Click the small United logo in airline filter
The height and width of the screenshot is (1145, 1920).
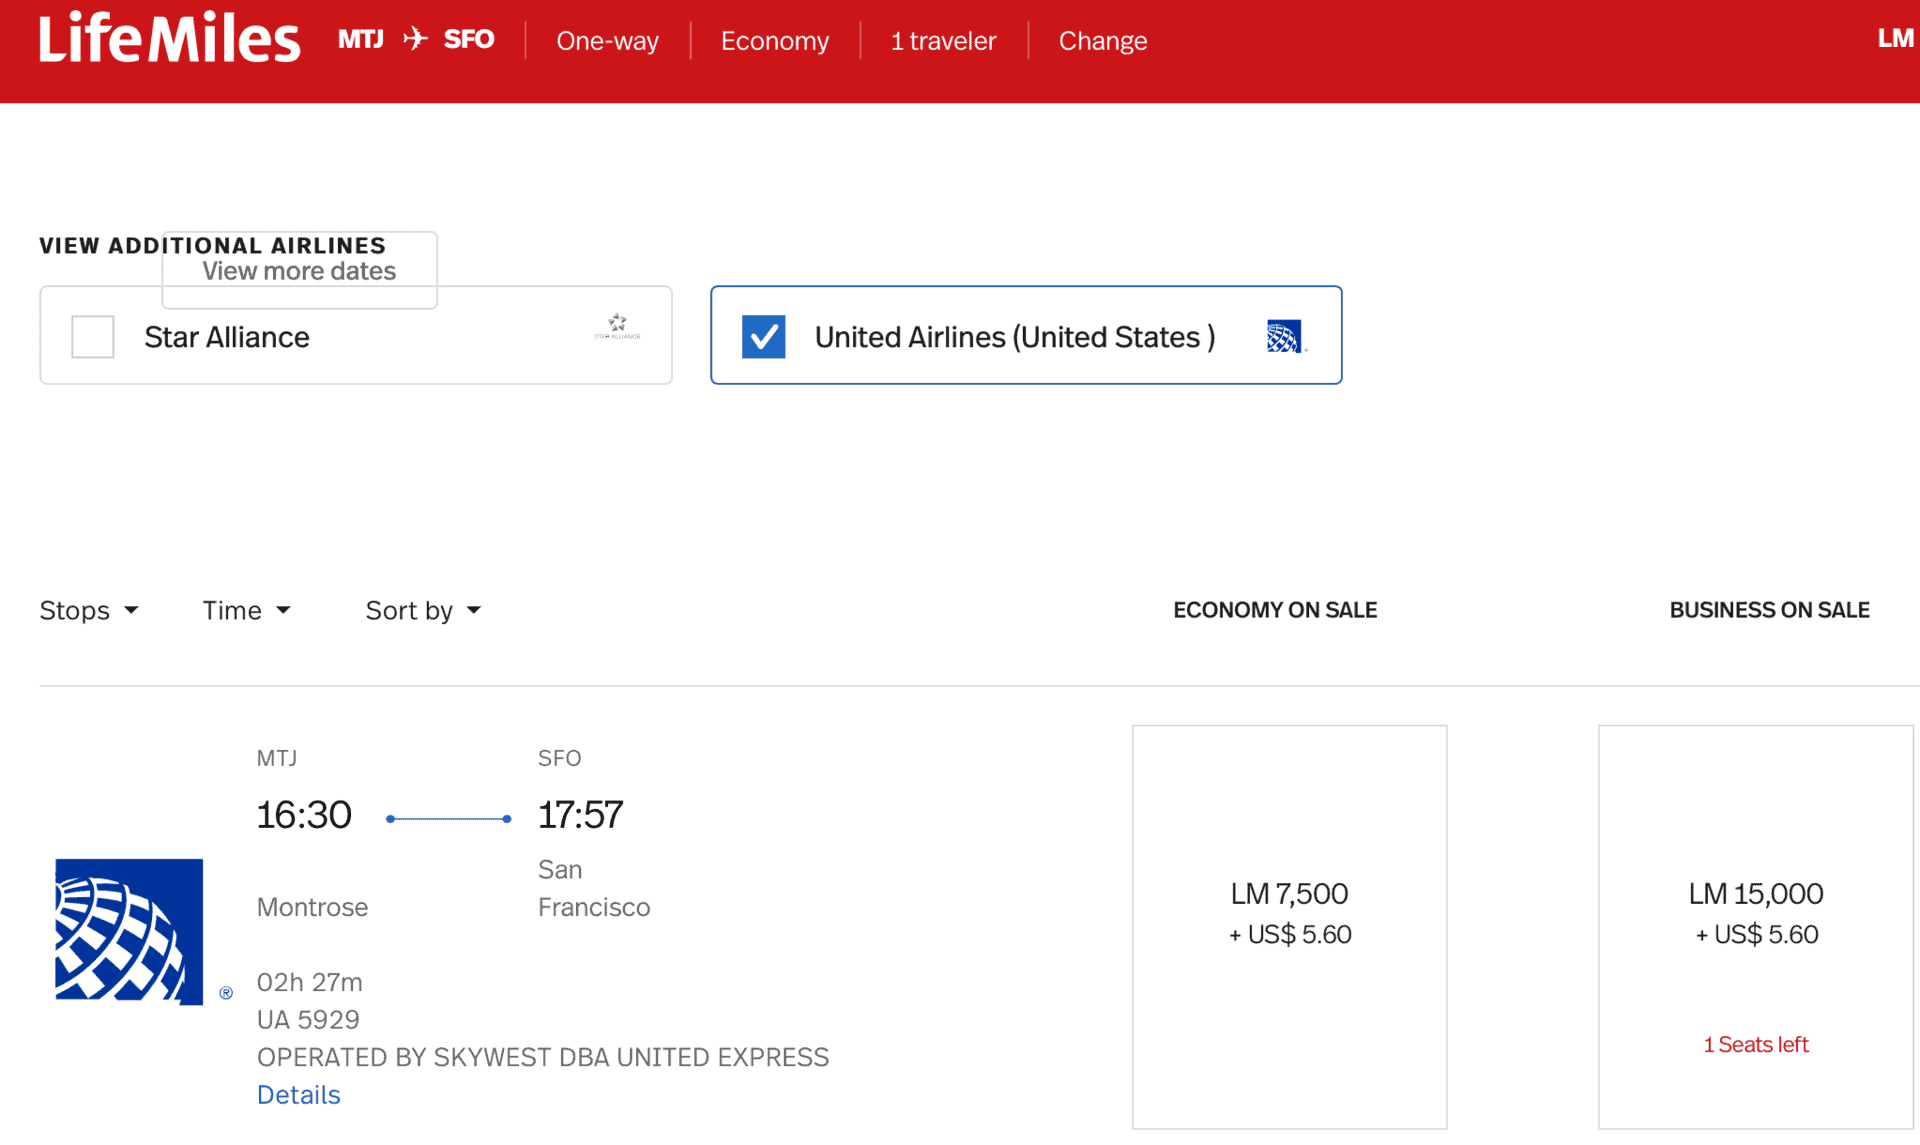[1285, 336]
